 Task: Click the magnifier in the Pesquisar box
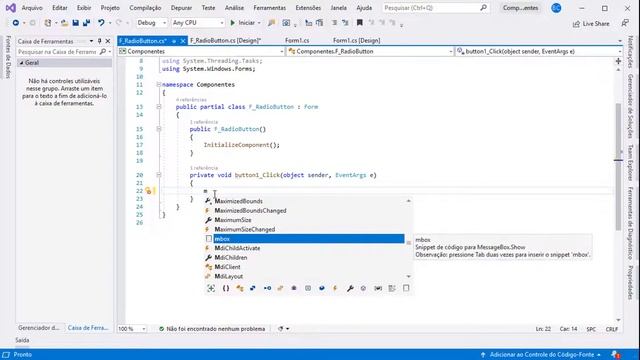483,8
